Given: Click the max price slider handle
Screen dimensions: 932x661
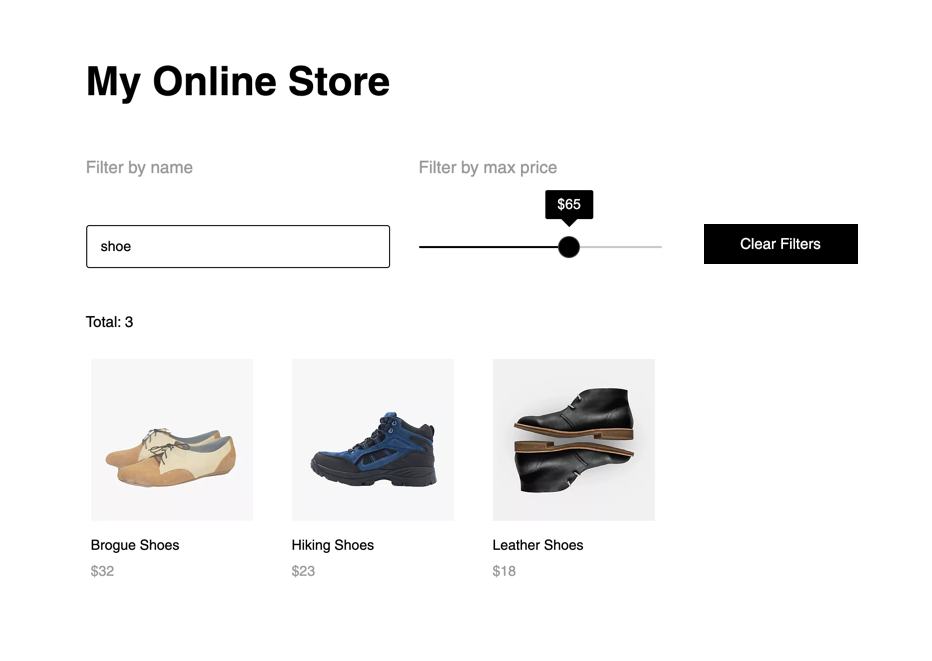Looking at the screenshot, I should tap(569, 247).
